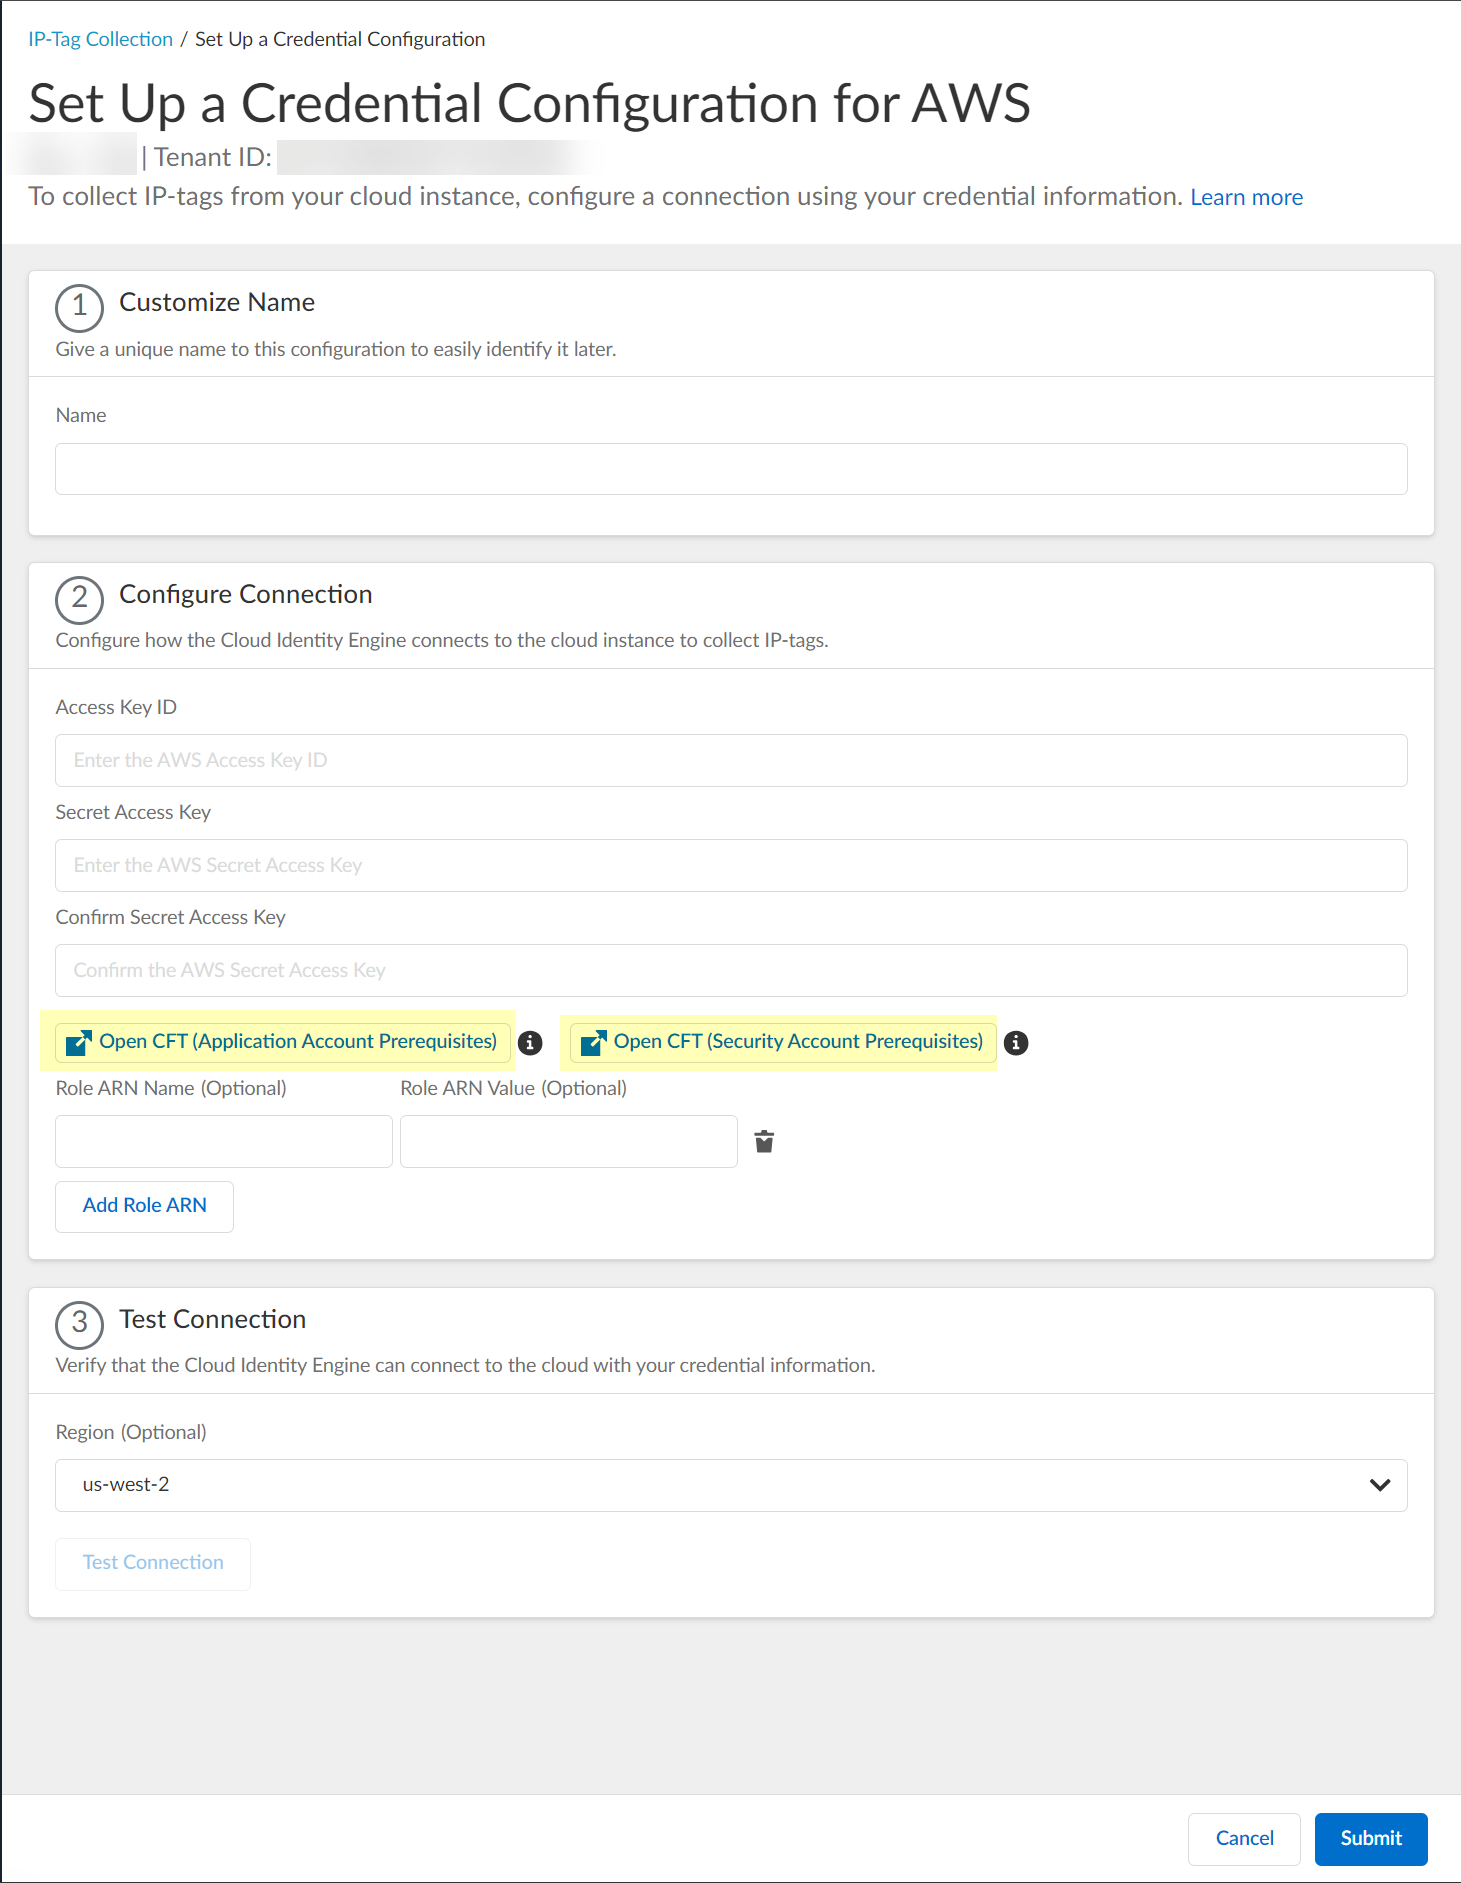This screenshot has height=1883, width=1461.
Task: Click the Access Key ID input
Action: pos(731,761)
